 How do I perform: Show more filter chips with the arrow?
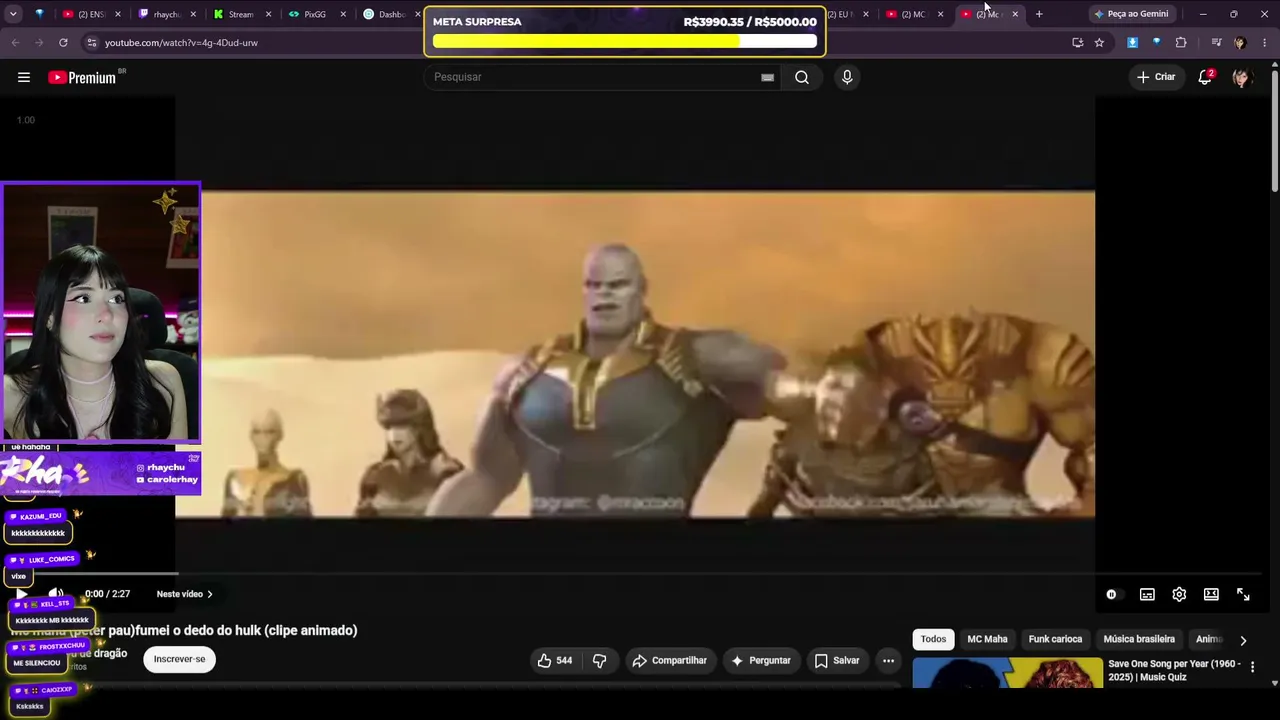point(1243,640)
